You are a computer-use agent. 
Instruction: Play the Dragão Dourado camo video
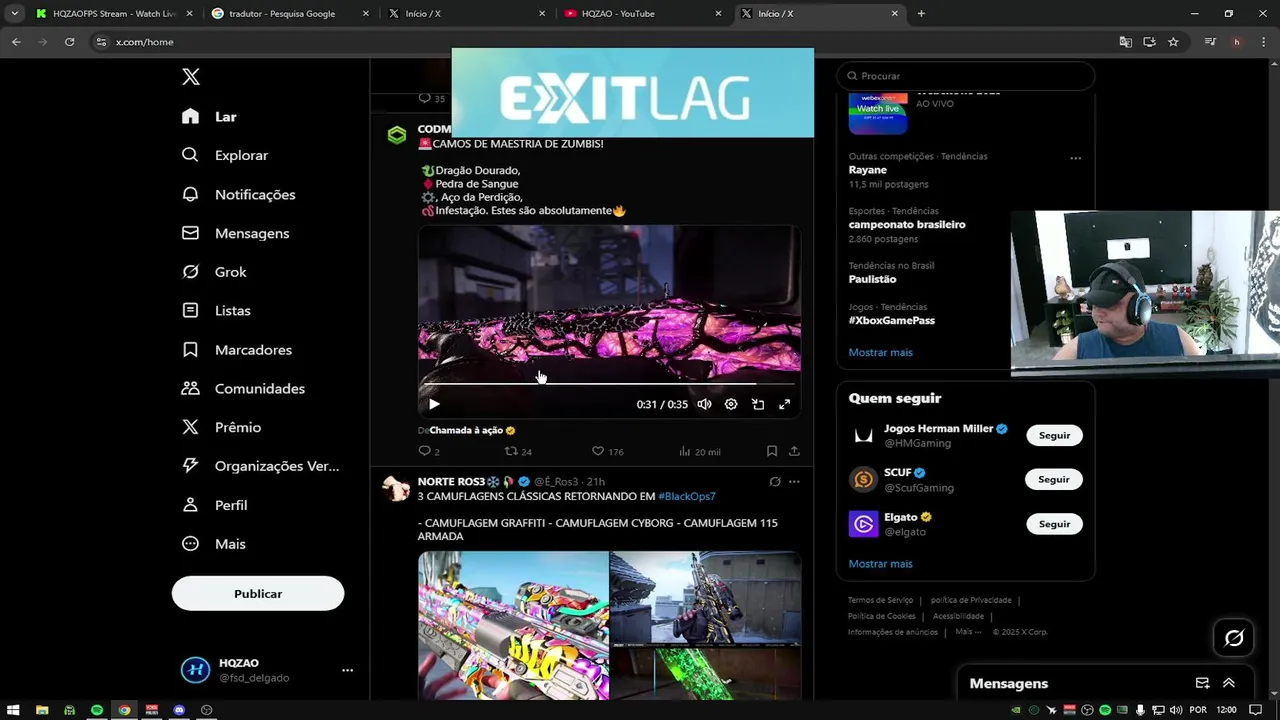click(434, 404)
